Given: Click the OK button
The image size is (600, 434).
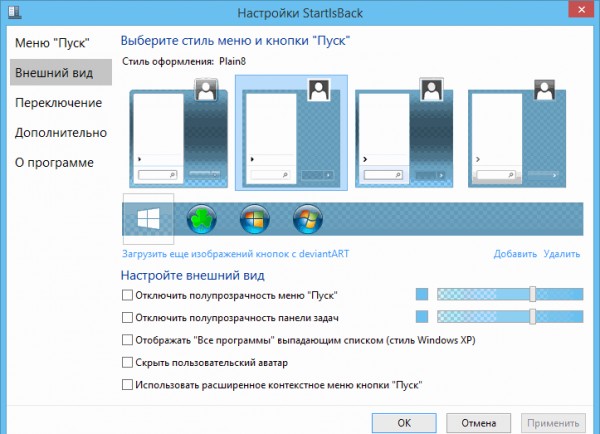Looking at the screenshot, I should coord(404,423).
